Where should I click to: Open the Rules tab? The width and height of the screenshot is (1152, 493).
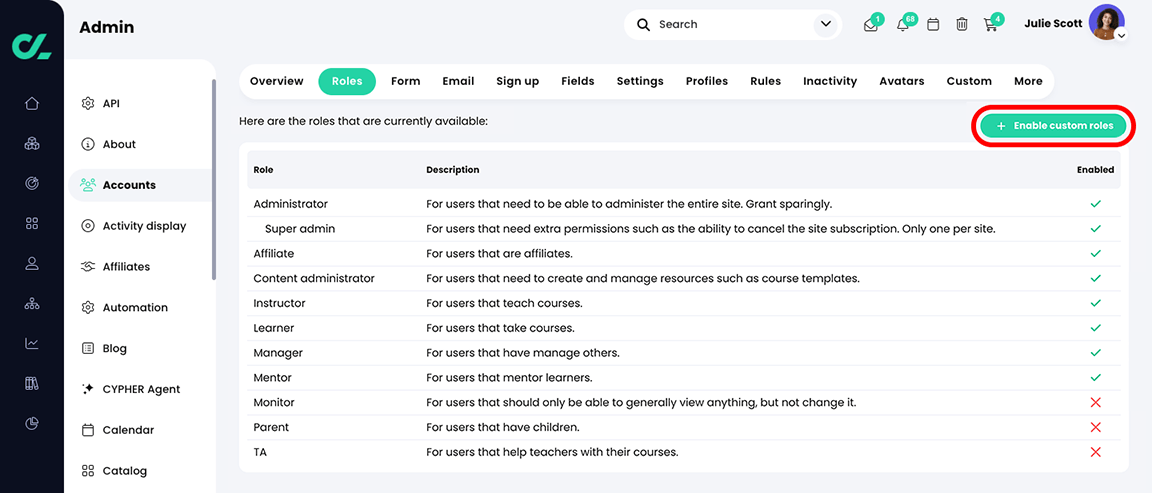[x=766, y=81]
